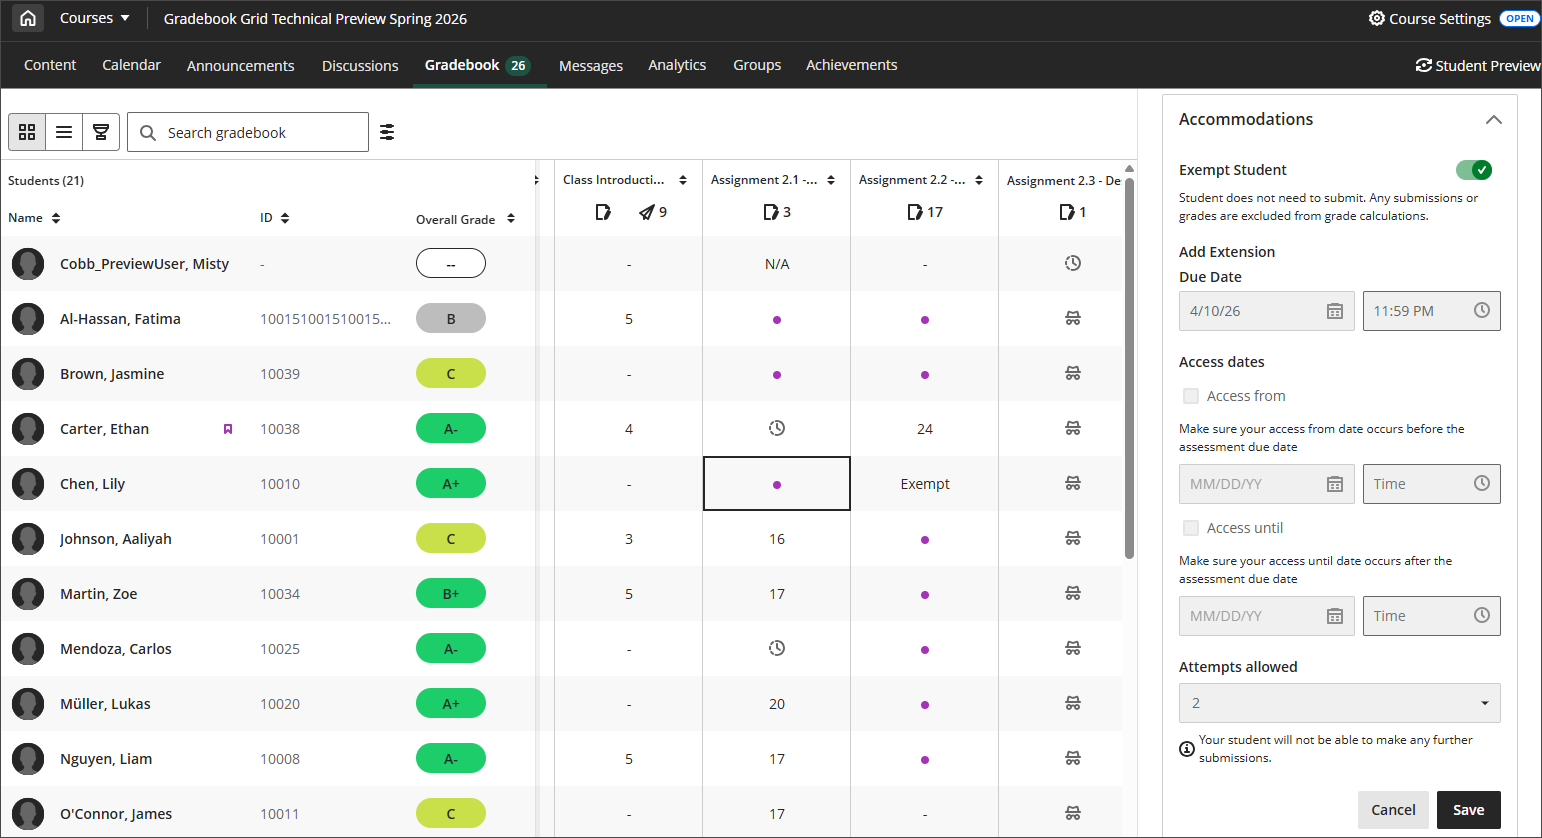Check the Access until checkbox
Screen dimensions: 1542x838
[1191, 528]
